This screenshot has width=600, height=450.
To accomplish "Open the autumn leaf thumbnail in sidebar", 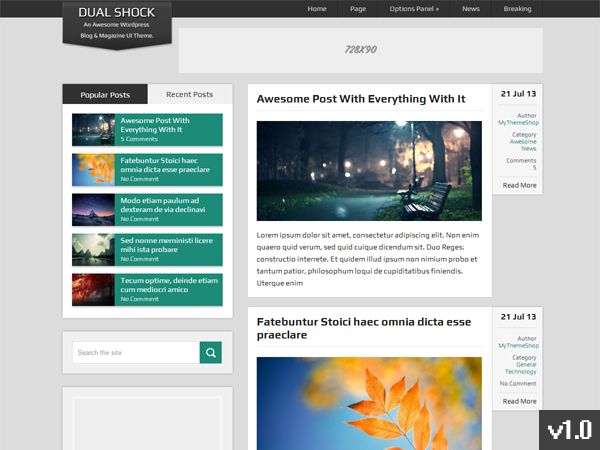I will click(92, 170).
